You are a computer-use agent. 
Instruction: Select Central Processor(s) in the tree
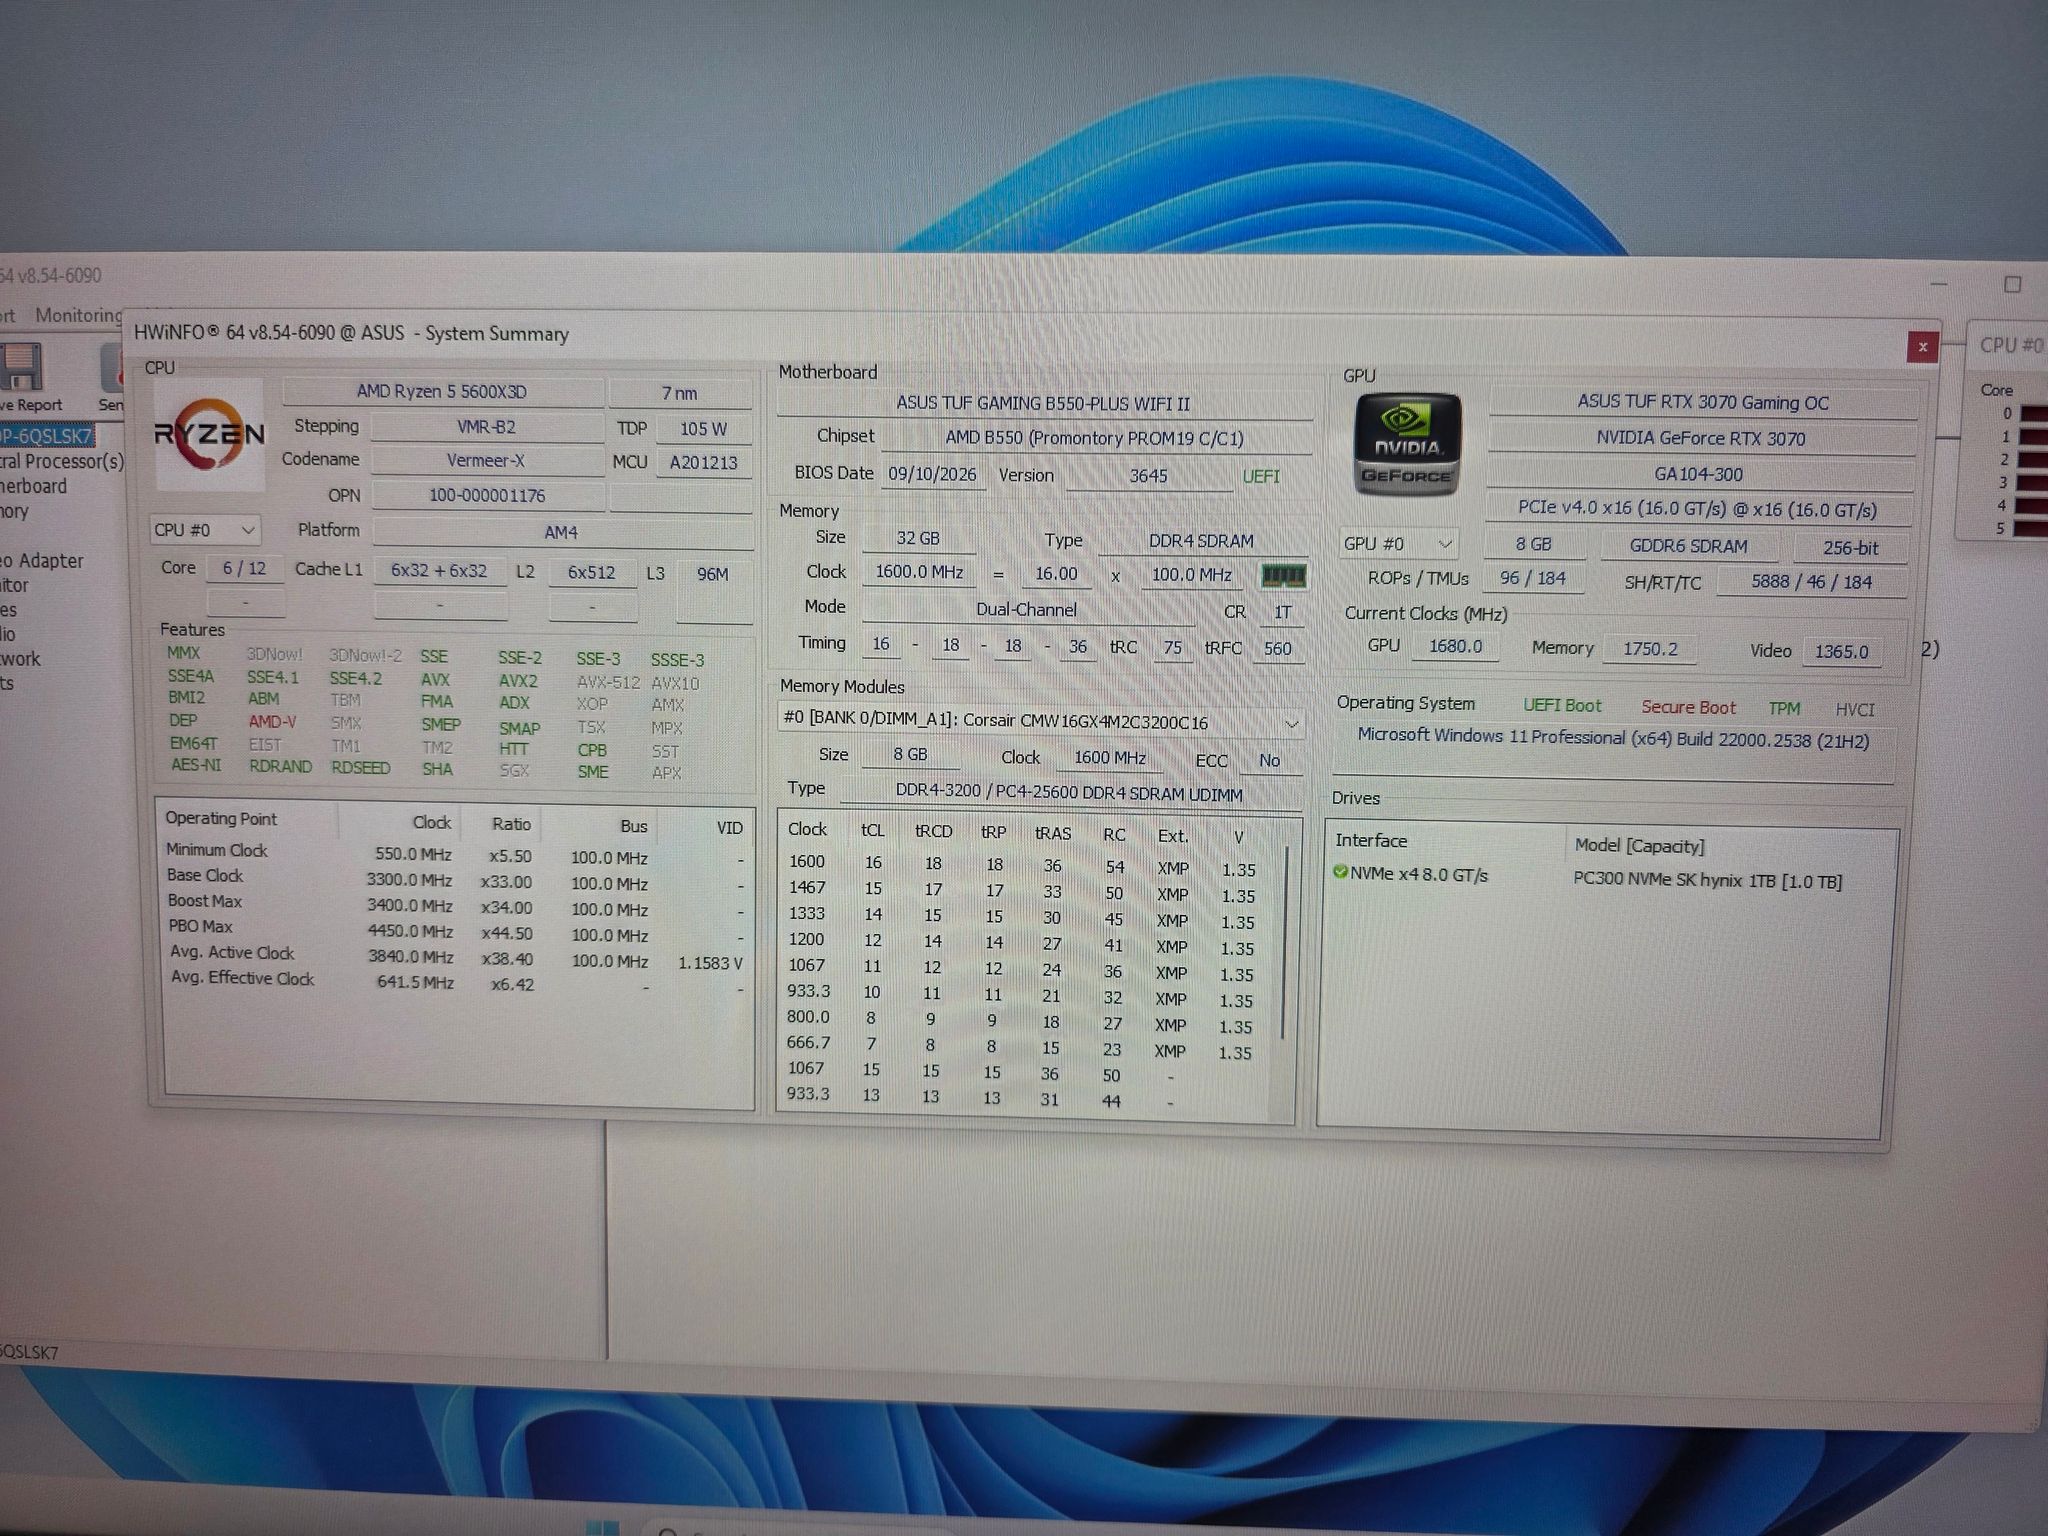point(62,461)
